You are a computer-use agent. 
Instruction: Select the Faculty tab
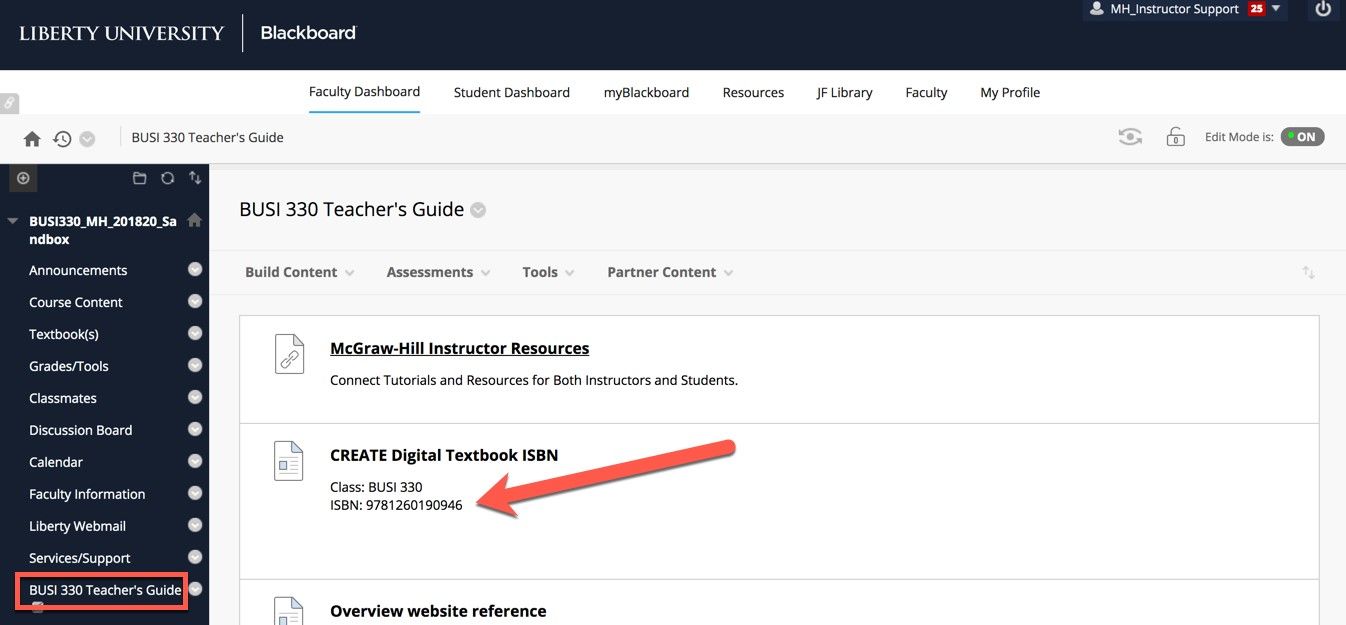click(x=926, y=92)
